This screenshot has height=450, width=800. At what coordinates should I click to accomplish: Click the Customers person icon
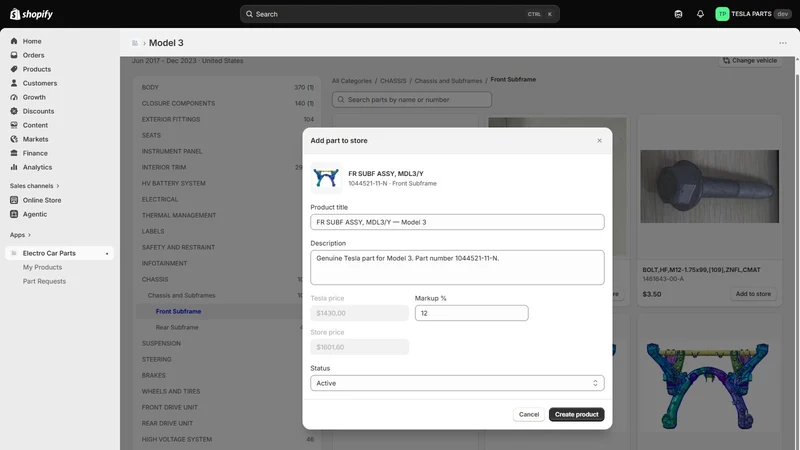click(x=14, y=83)
